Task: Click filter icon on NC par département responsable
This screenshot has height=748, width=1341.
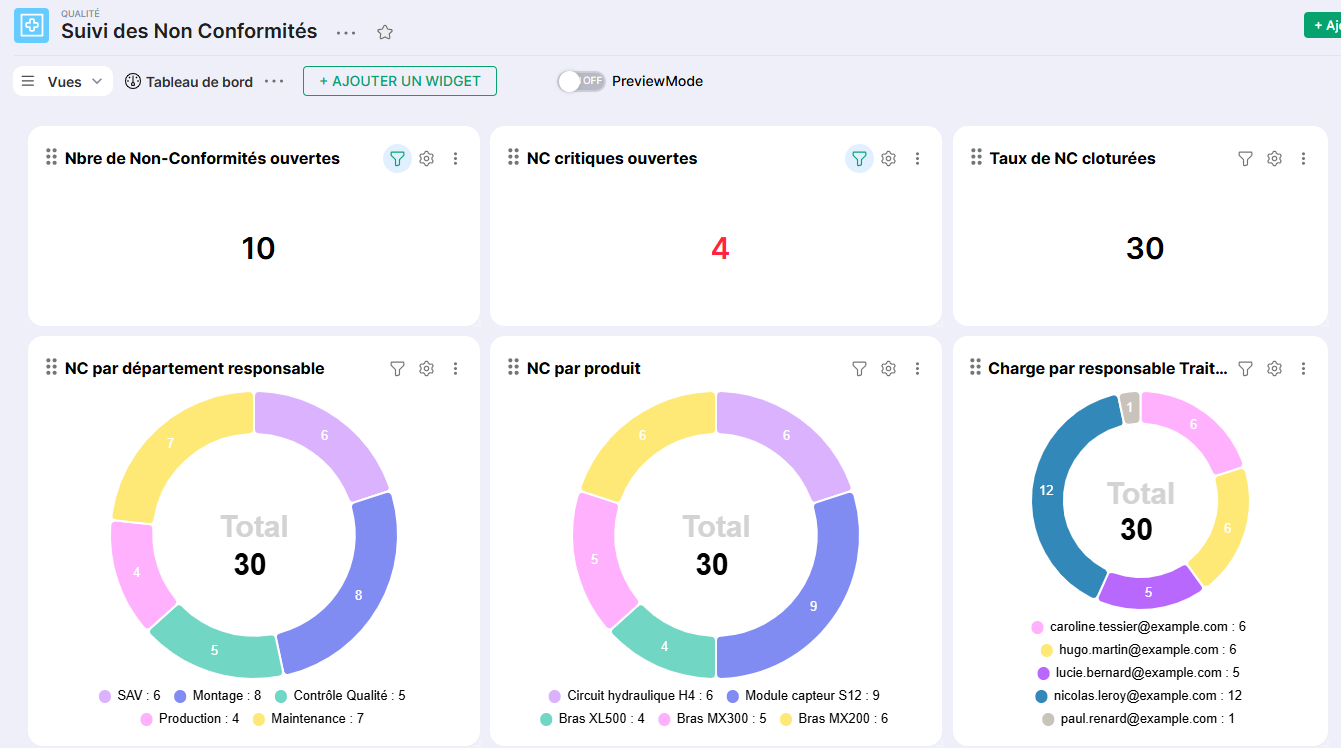Action: pos(397,368)
